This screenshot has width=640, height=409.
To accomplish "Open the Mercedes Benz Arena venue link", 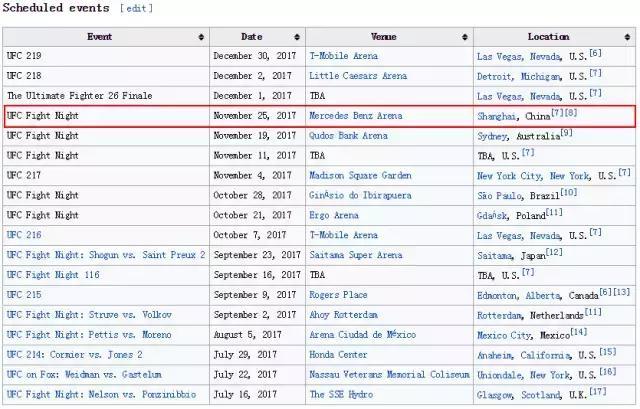I will (356, 116).
